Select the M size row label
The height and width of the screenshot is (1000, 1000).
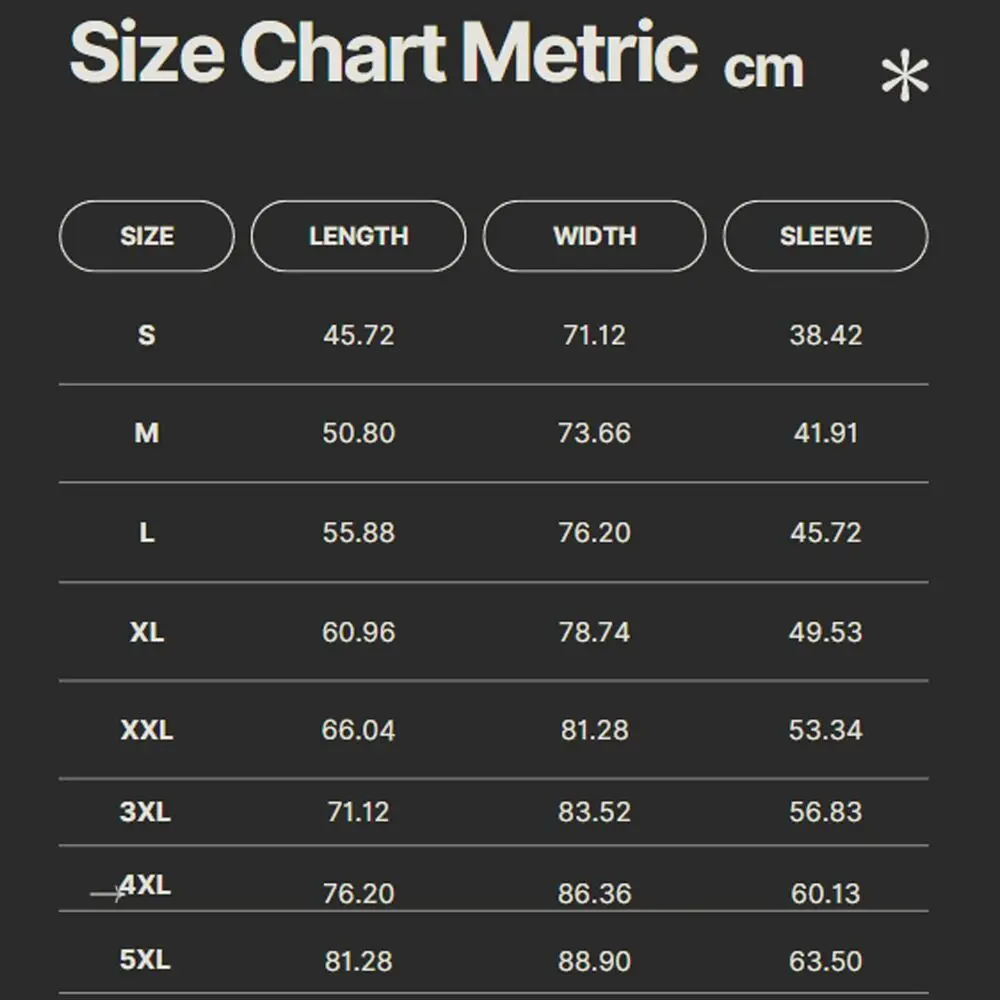pyautogui.click(x=147, y=433)
